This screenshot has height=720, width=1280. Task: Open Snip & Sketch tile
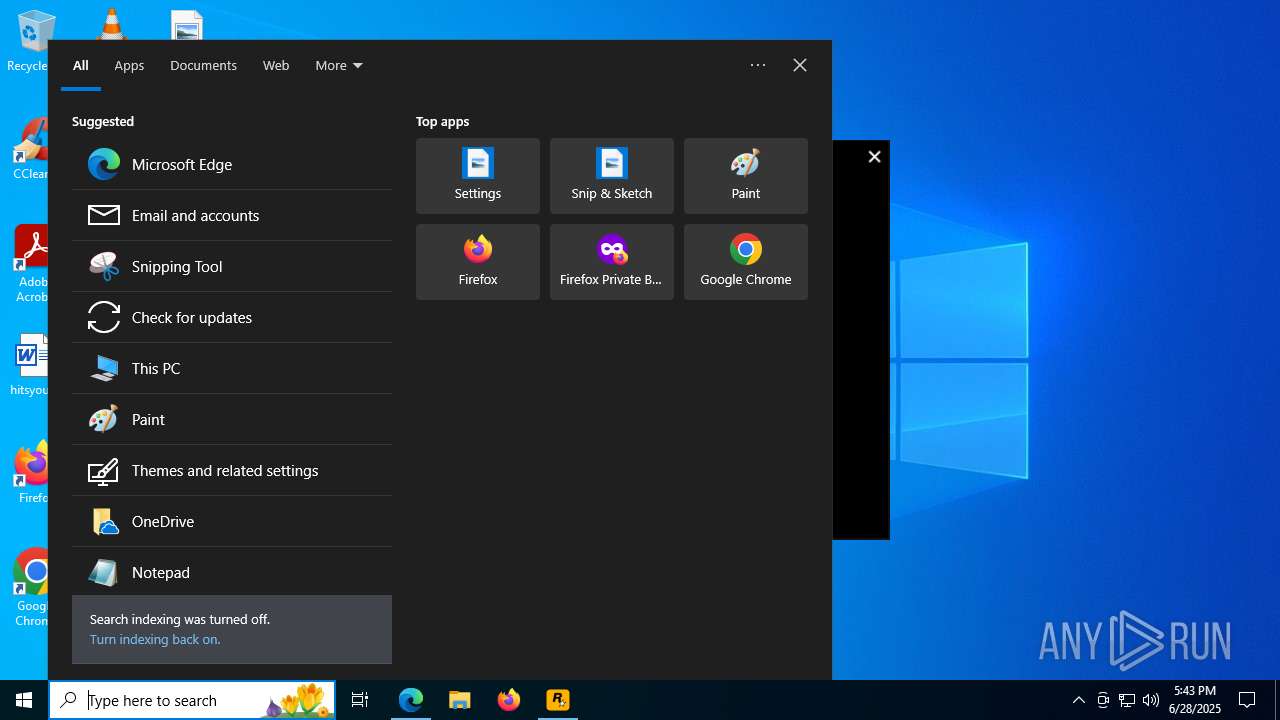tap(612, 176)
